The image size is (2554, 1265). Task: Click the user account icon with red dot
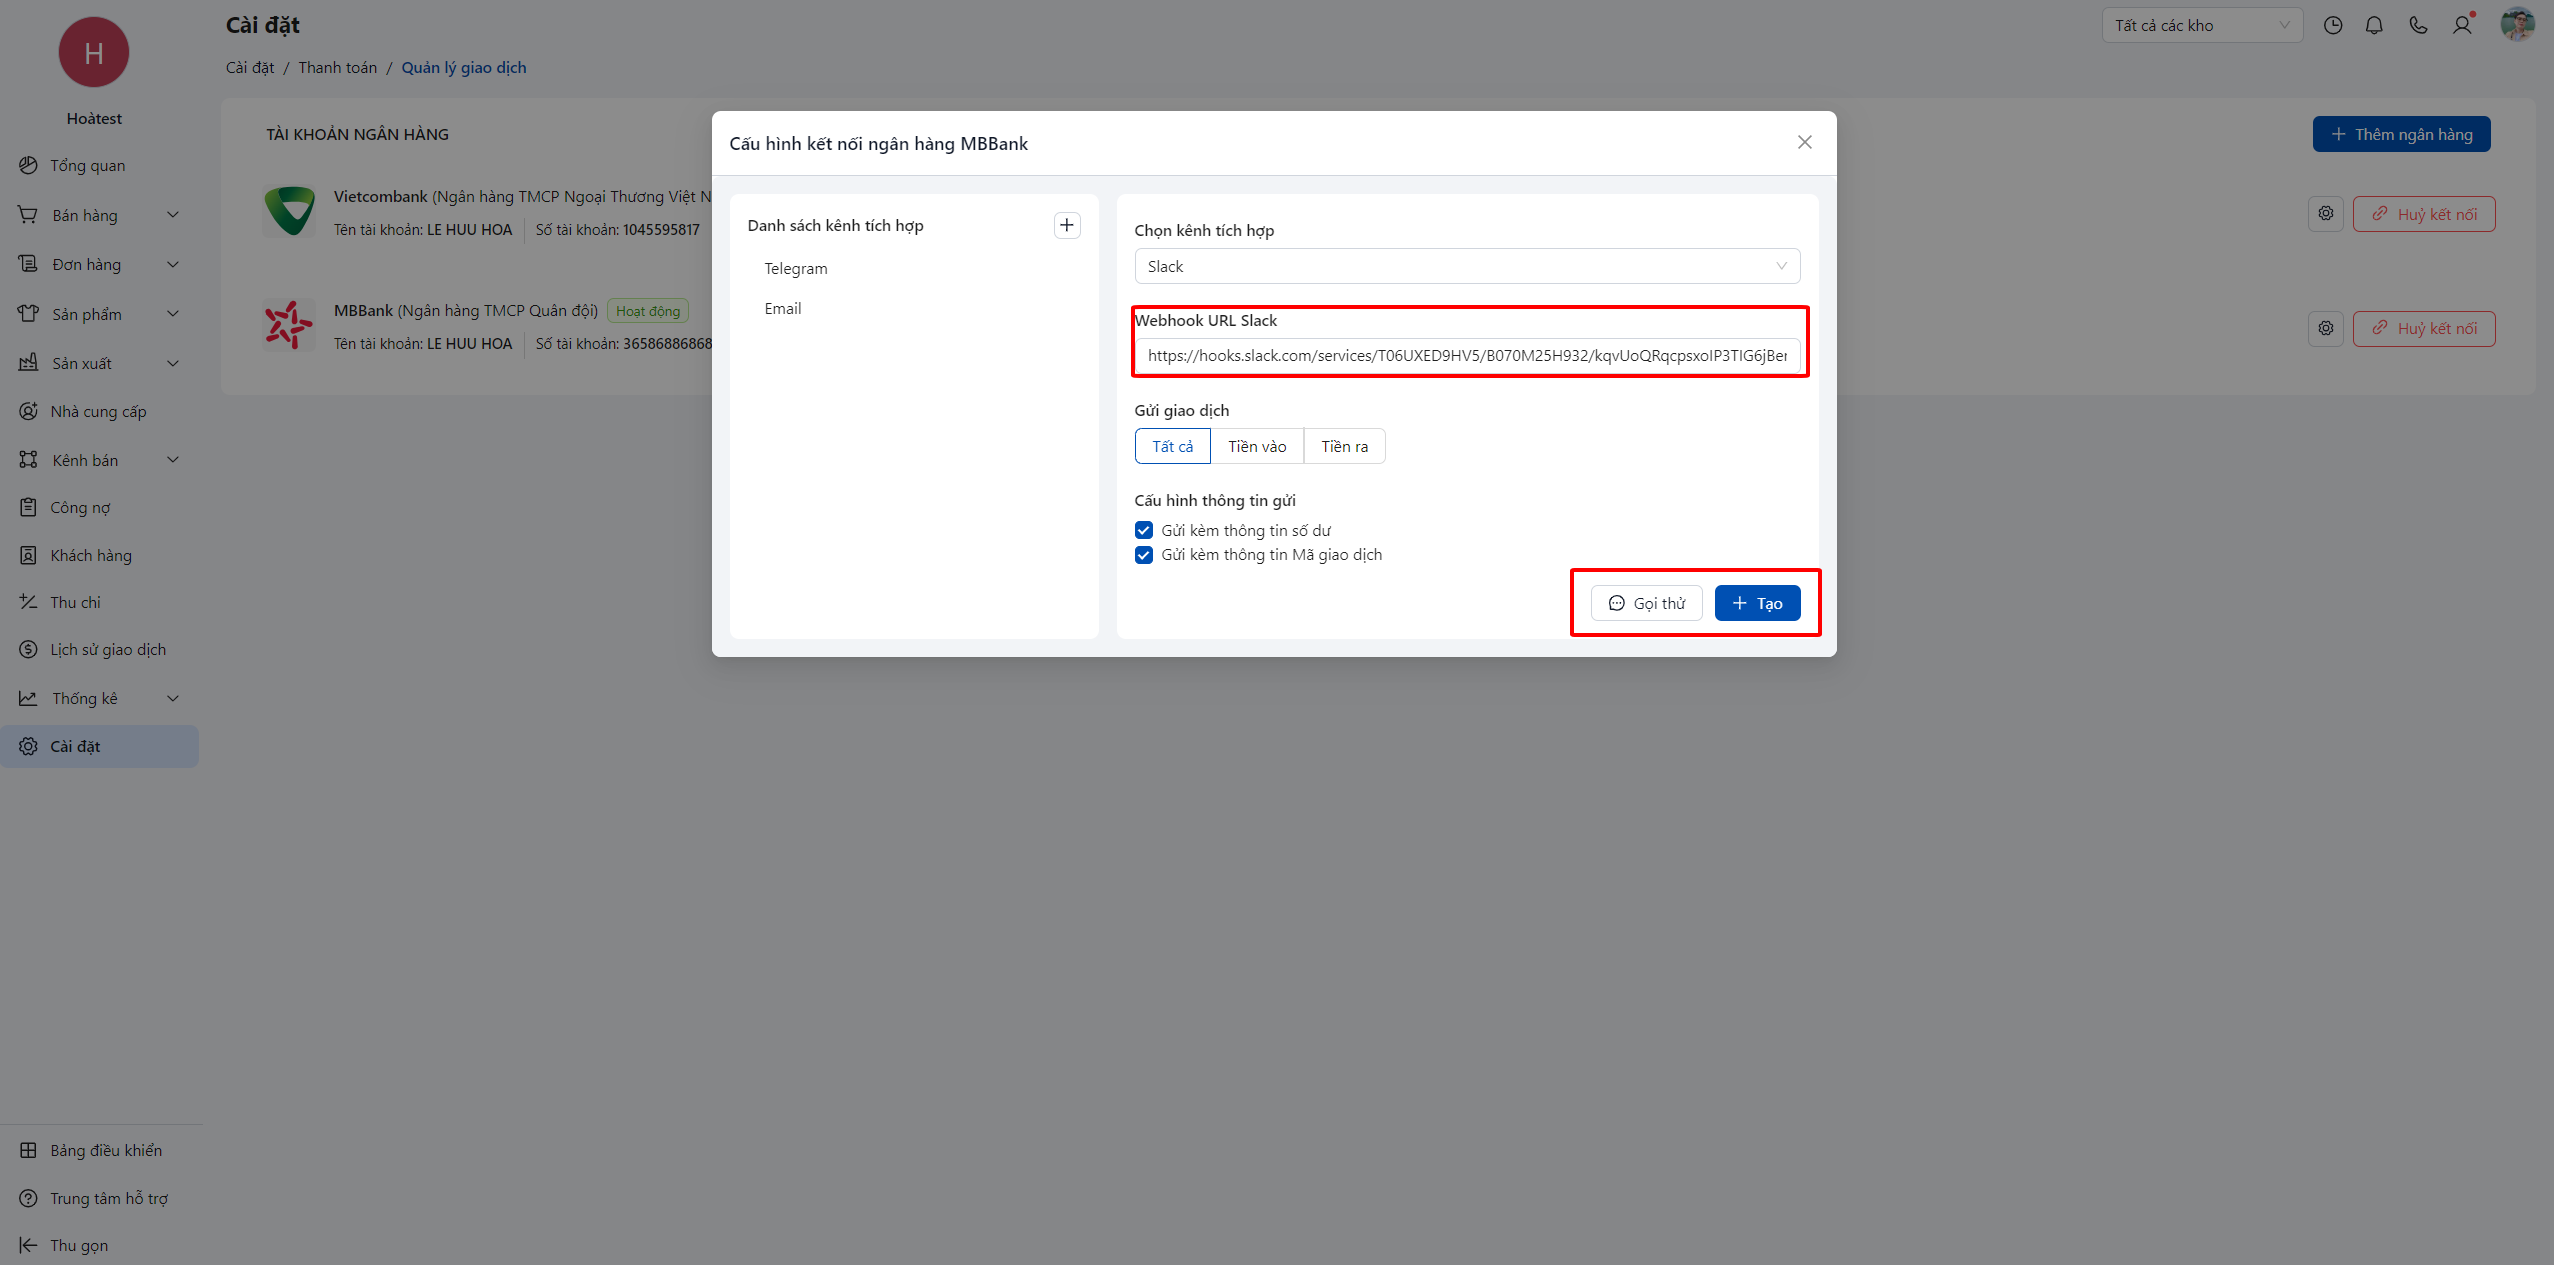click(x=2462, y=26)
